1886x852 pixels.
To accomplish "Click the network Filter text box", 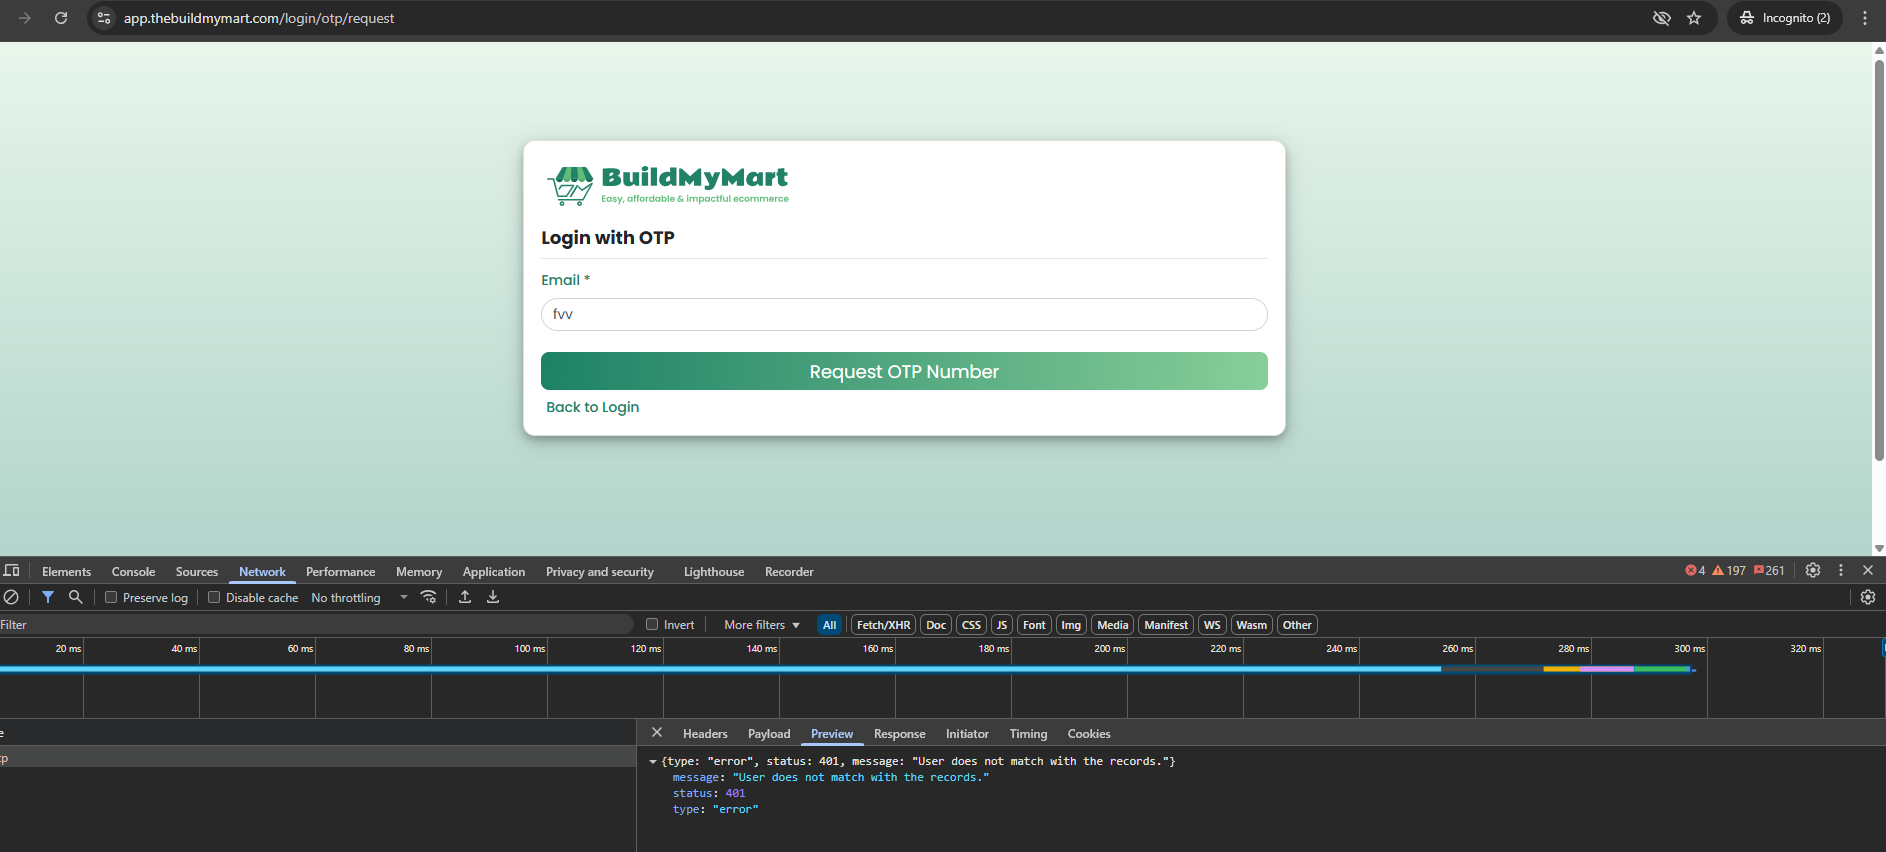I will tap(316, 625).
